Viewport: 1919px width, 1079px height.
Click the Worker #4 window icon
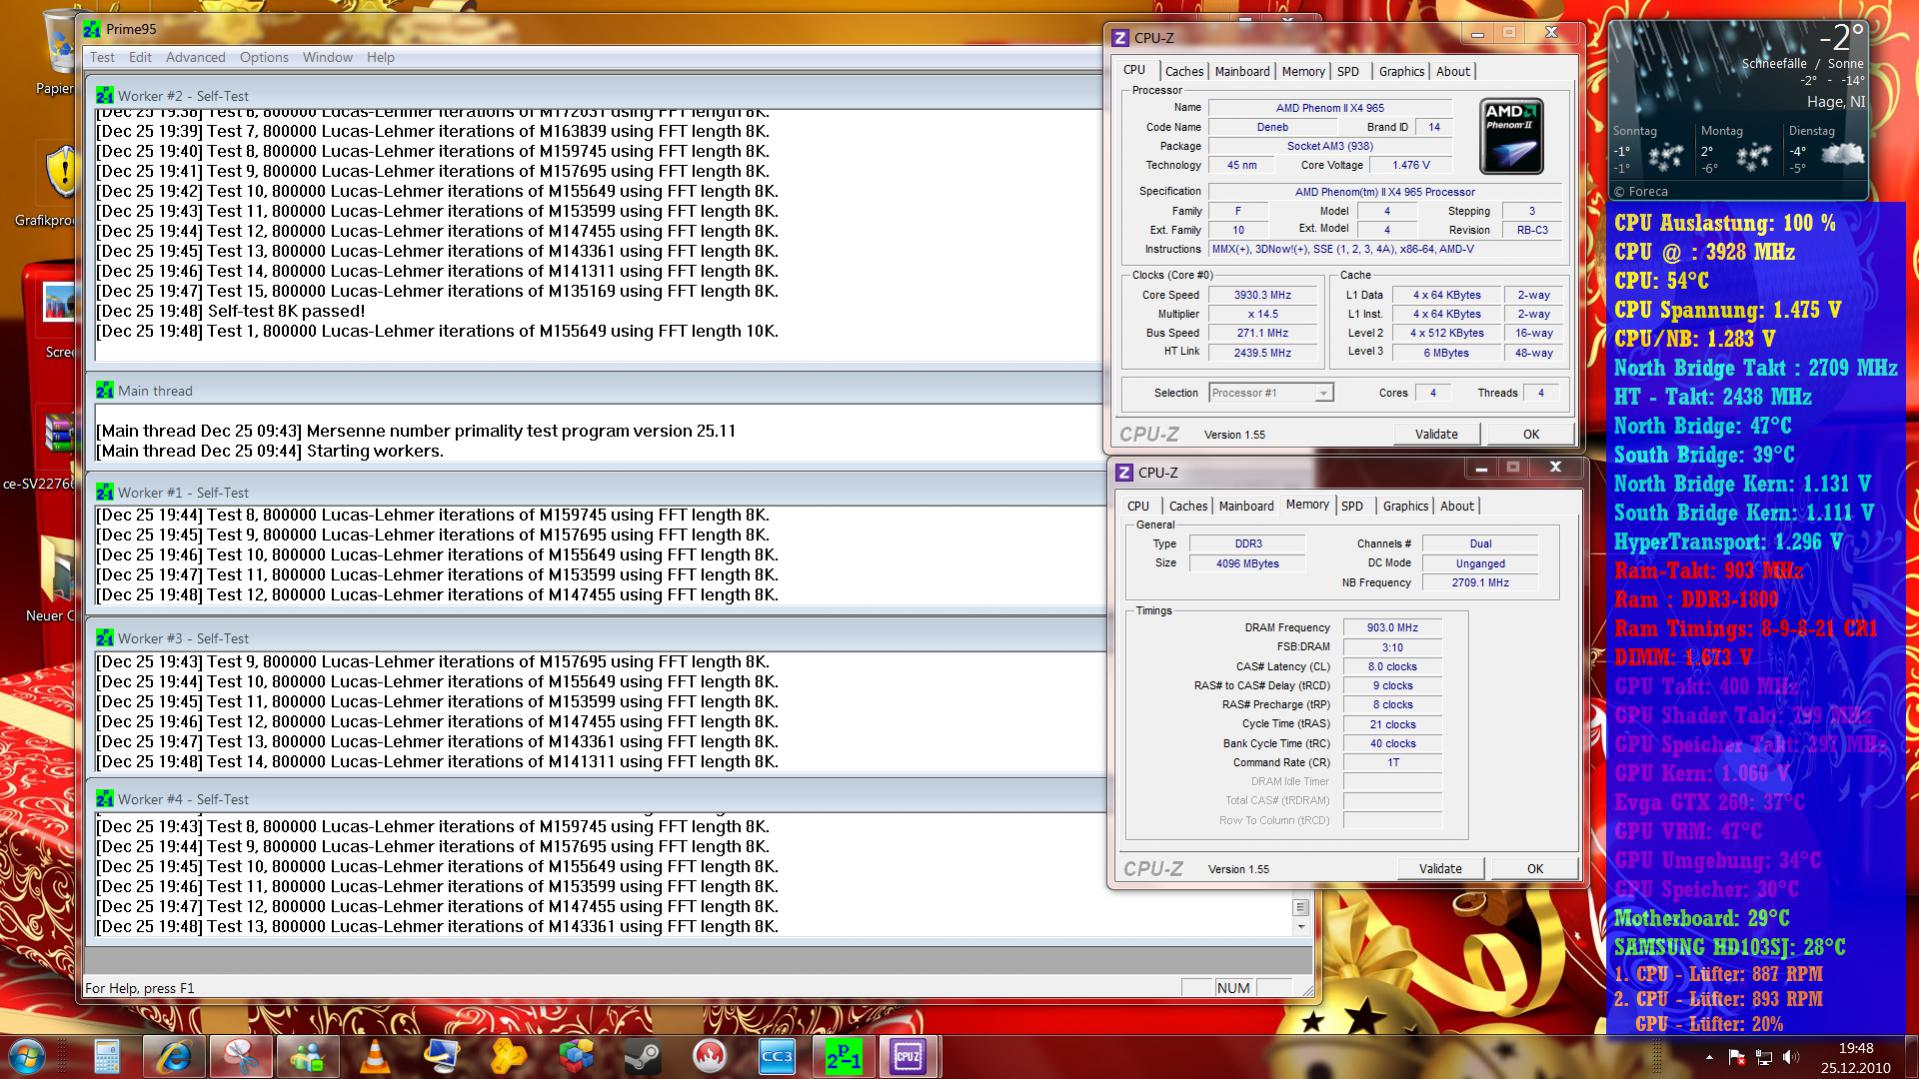(x=104, y=799)
